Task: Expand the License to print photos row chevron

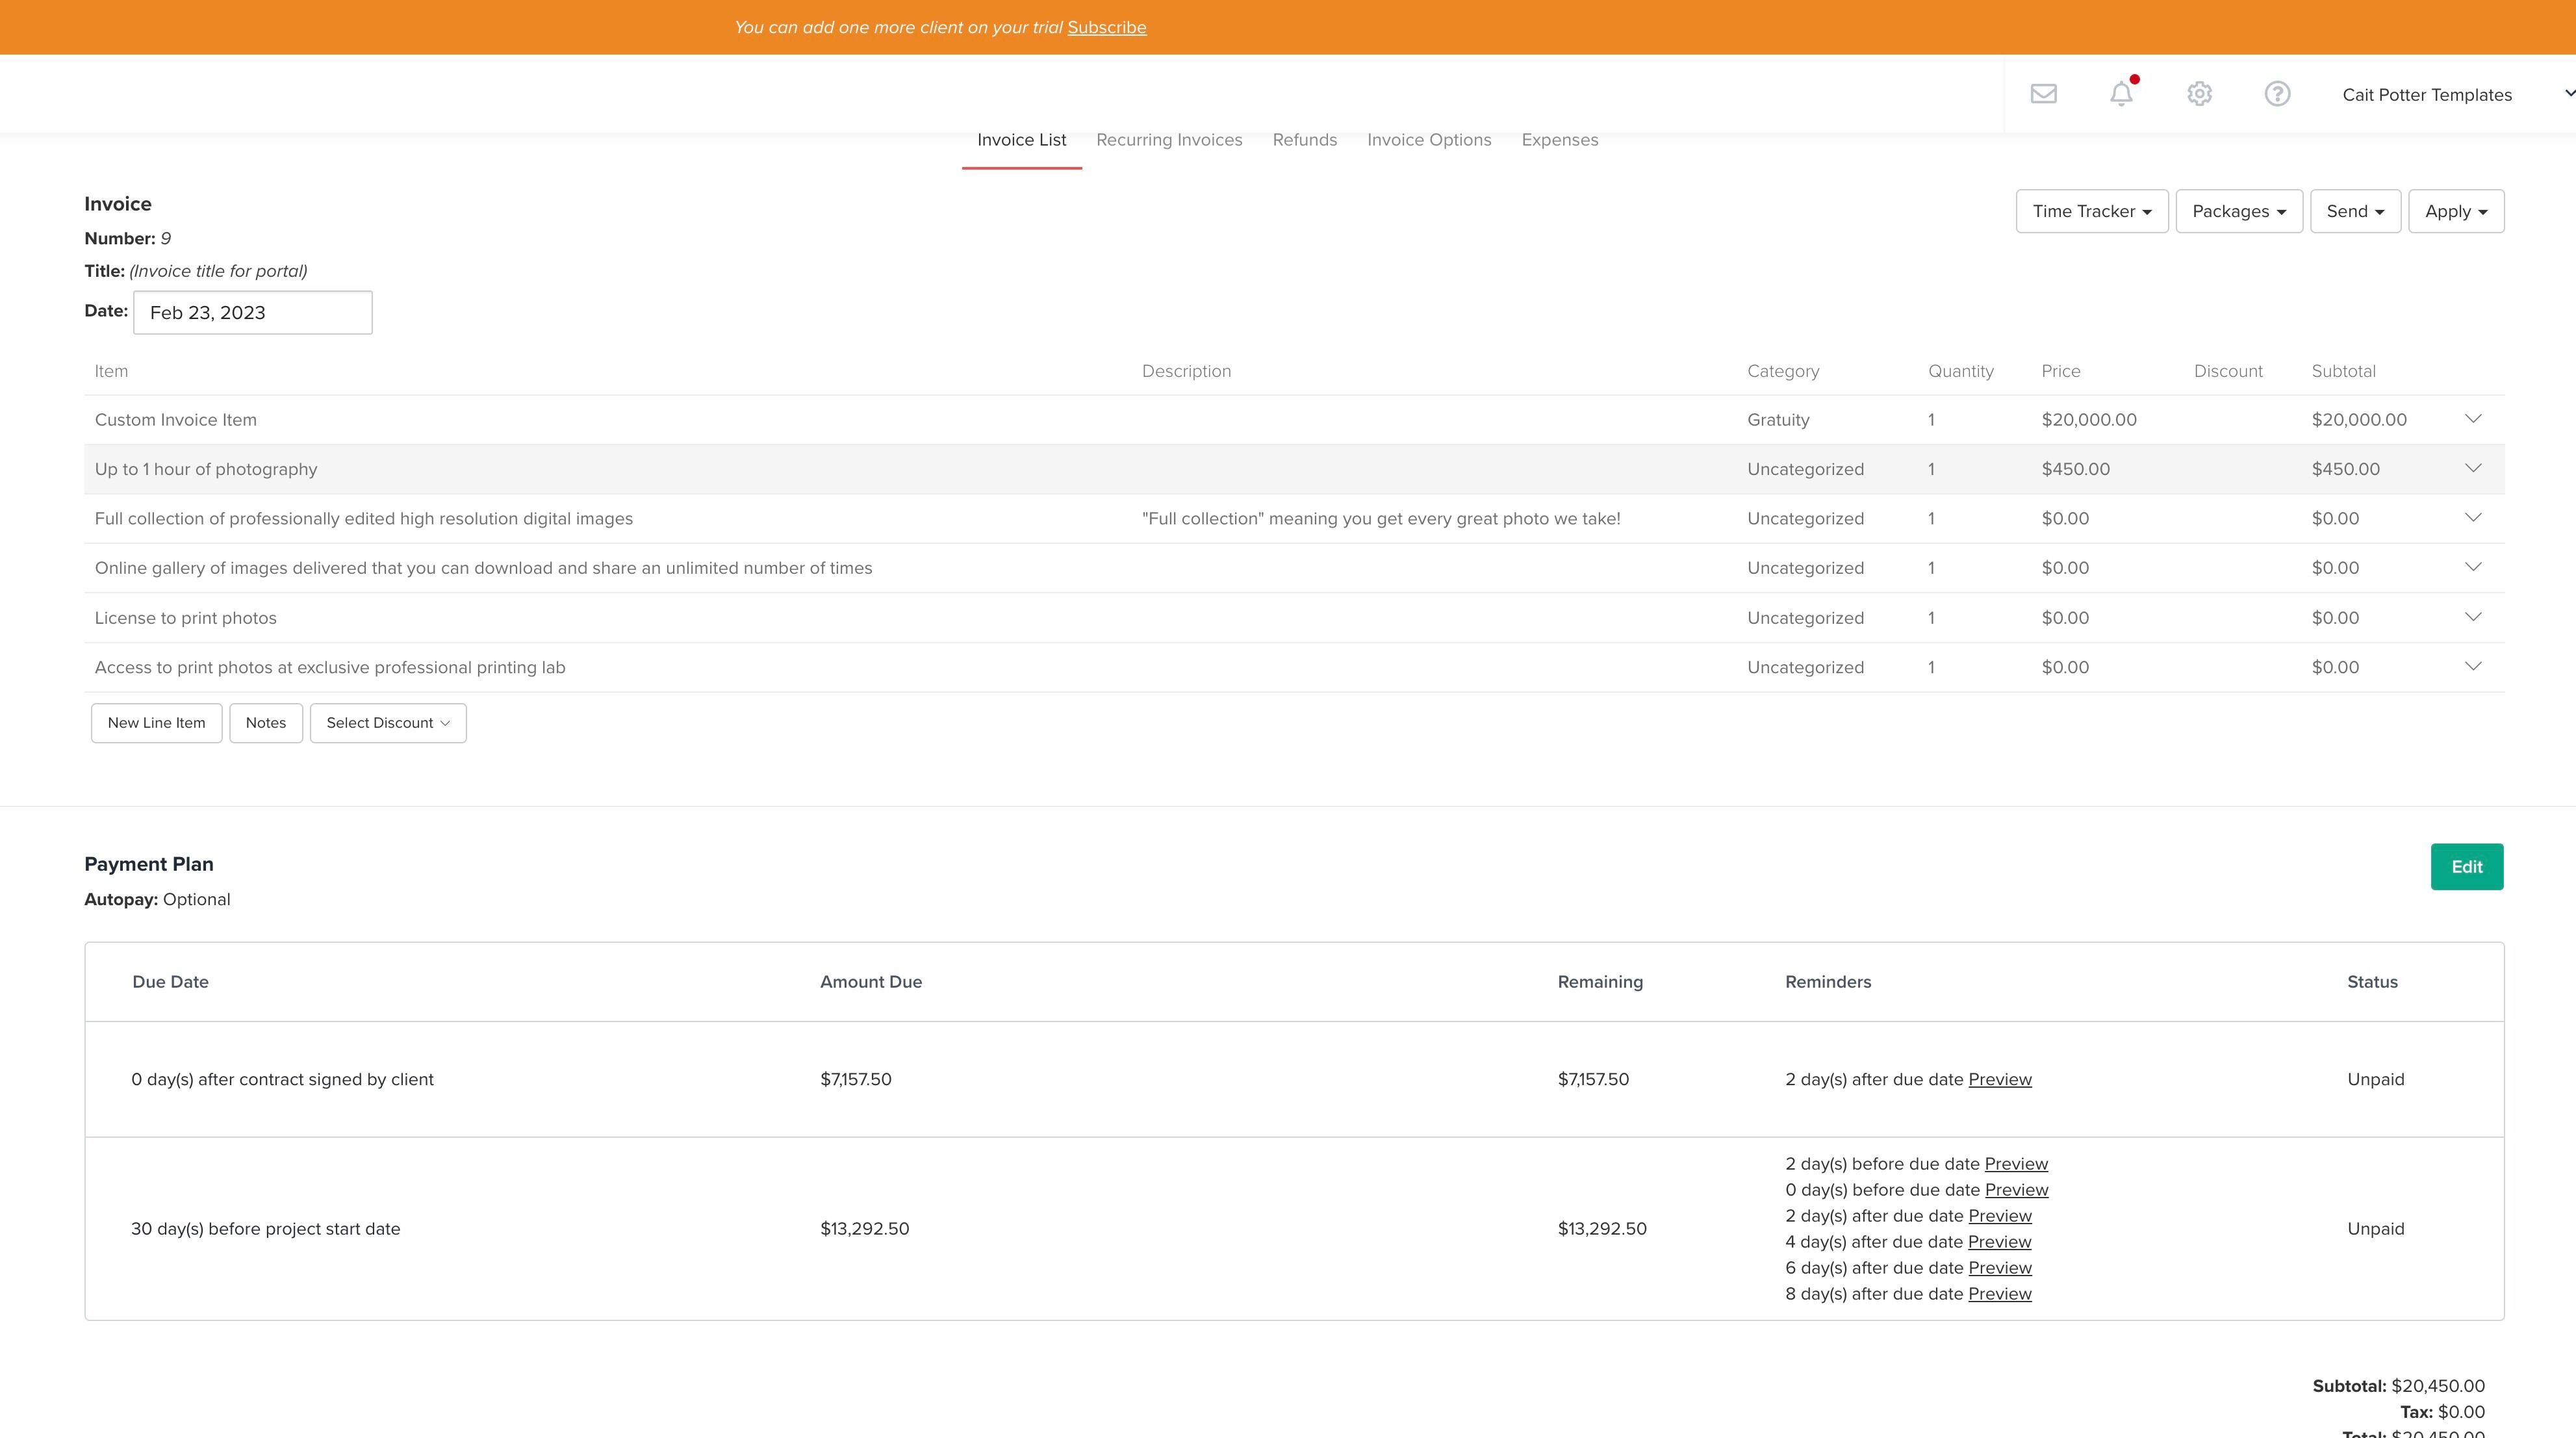Action: 2473,617
